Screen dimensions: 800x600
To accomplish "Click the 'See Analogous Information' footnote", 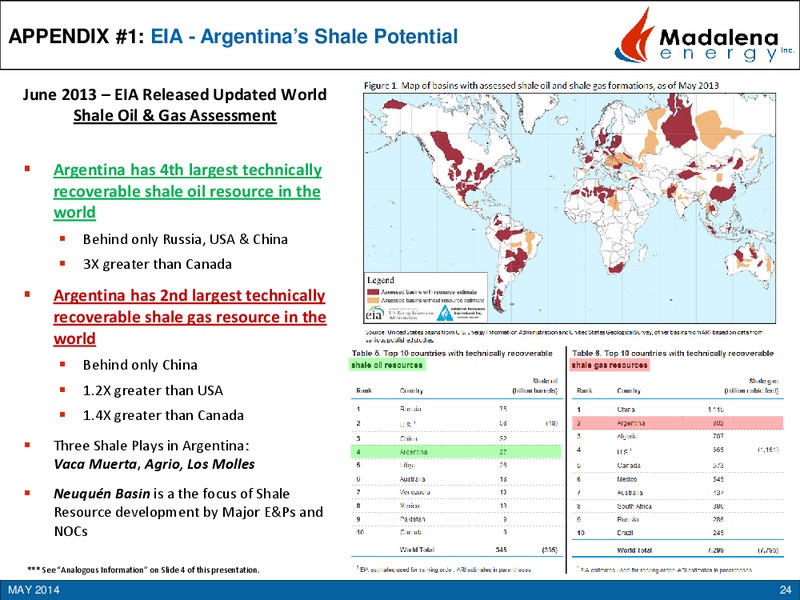I will [x=143, y=569].
